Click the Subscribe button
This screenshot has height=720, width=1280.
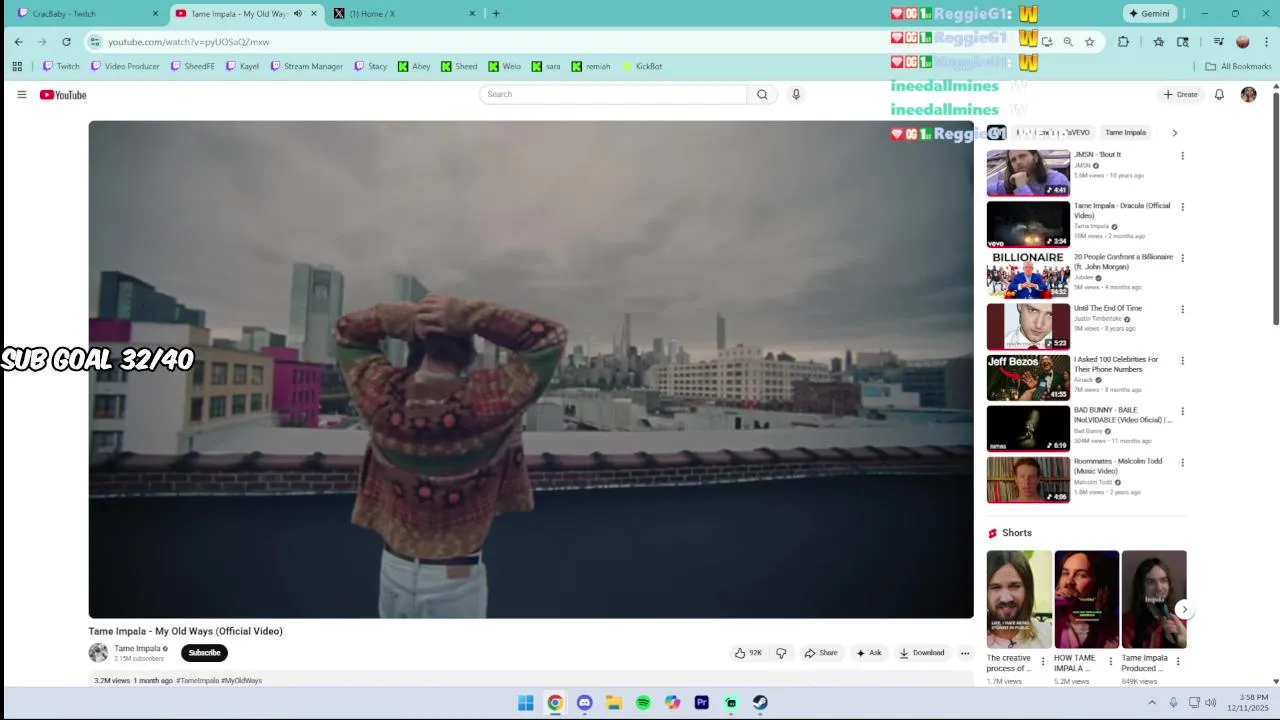coord(204,653)
